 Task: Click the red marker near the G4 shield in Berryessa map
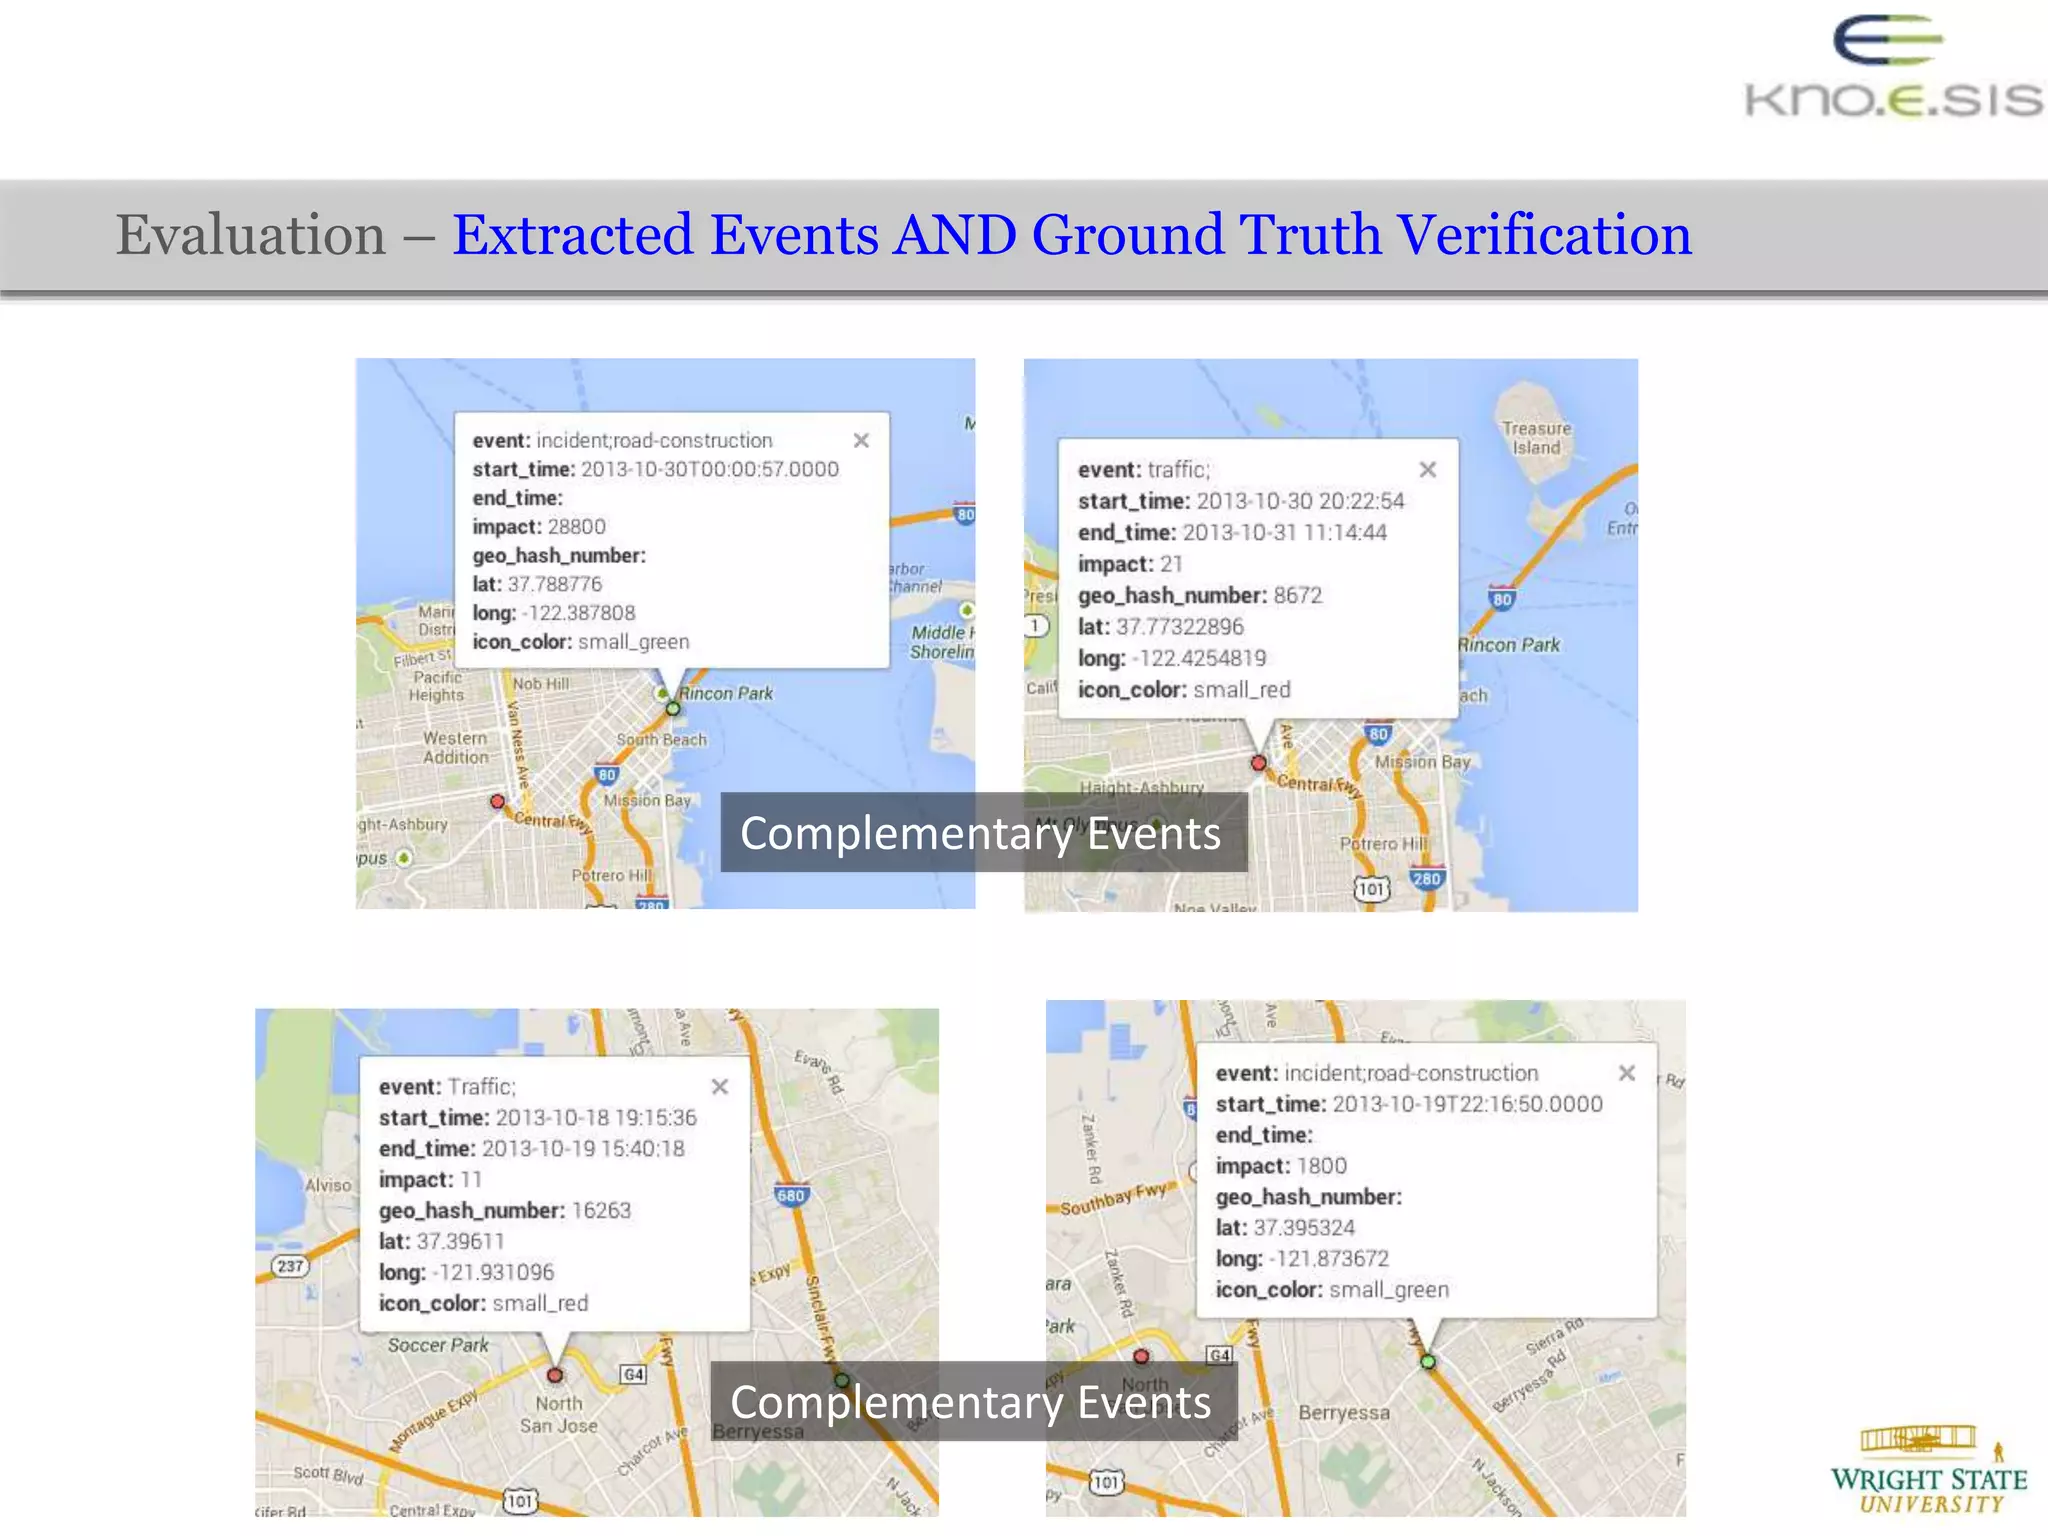tap(1141, 1356)
